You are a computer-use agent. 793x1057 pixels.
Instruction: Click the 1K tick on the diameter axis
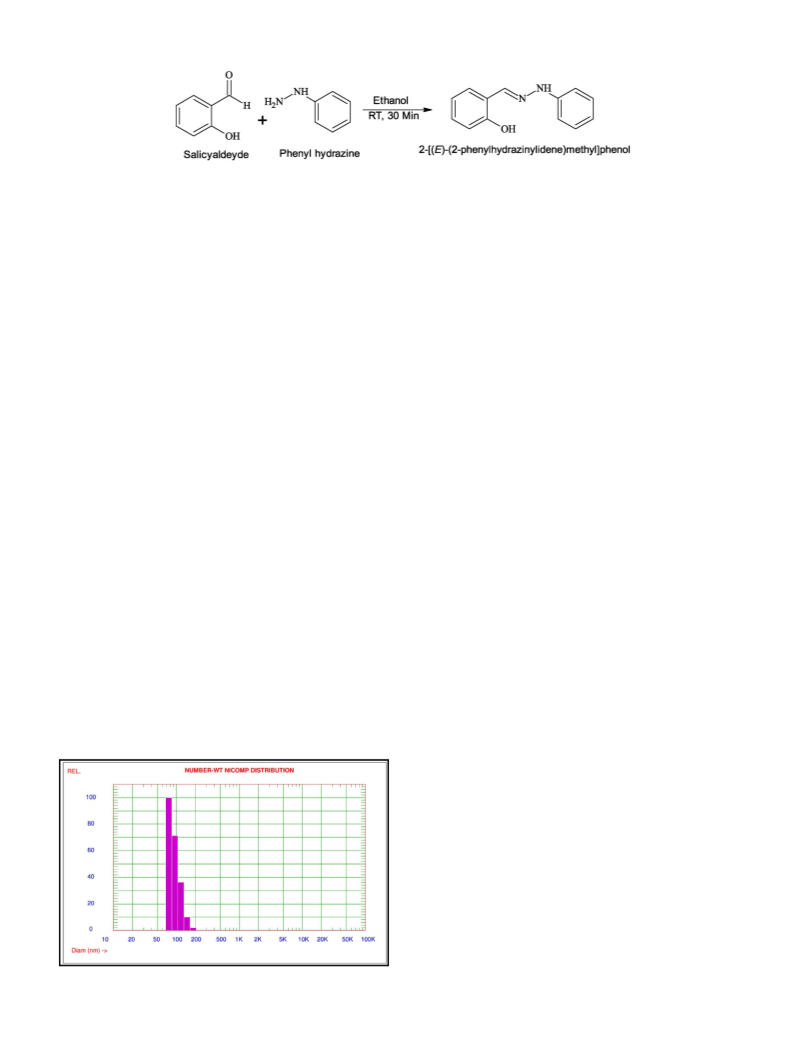[x=239, y=939]
